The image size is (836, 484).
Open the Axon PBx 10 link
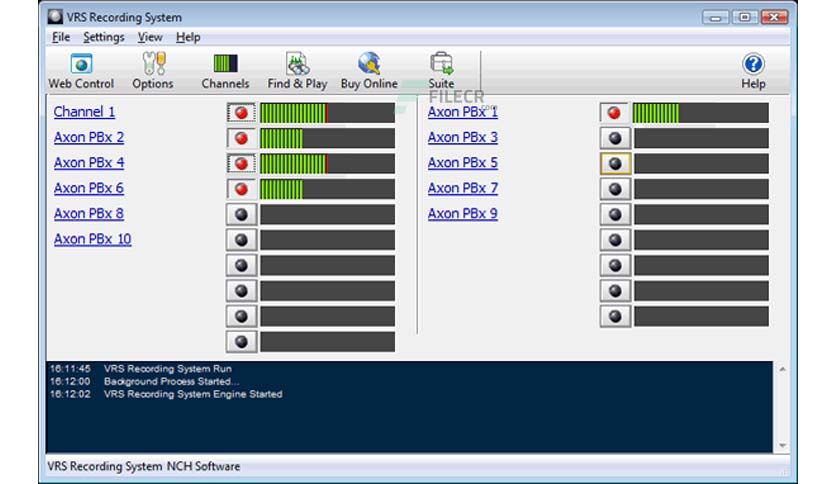(x=92, y=239)
